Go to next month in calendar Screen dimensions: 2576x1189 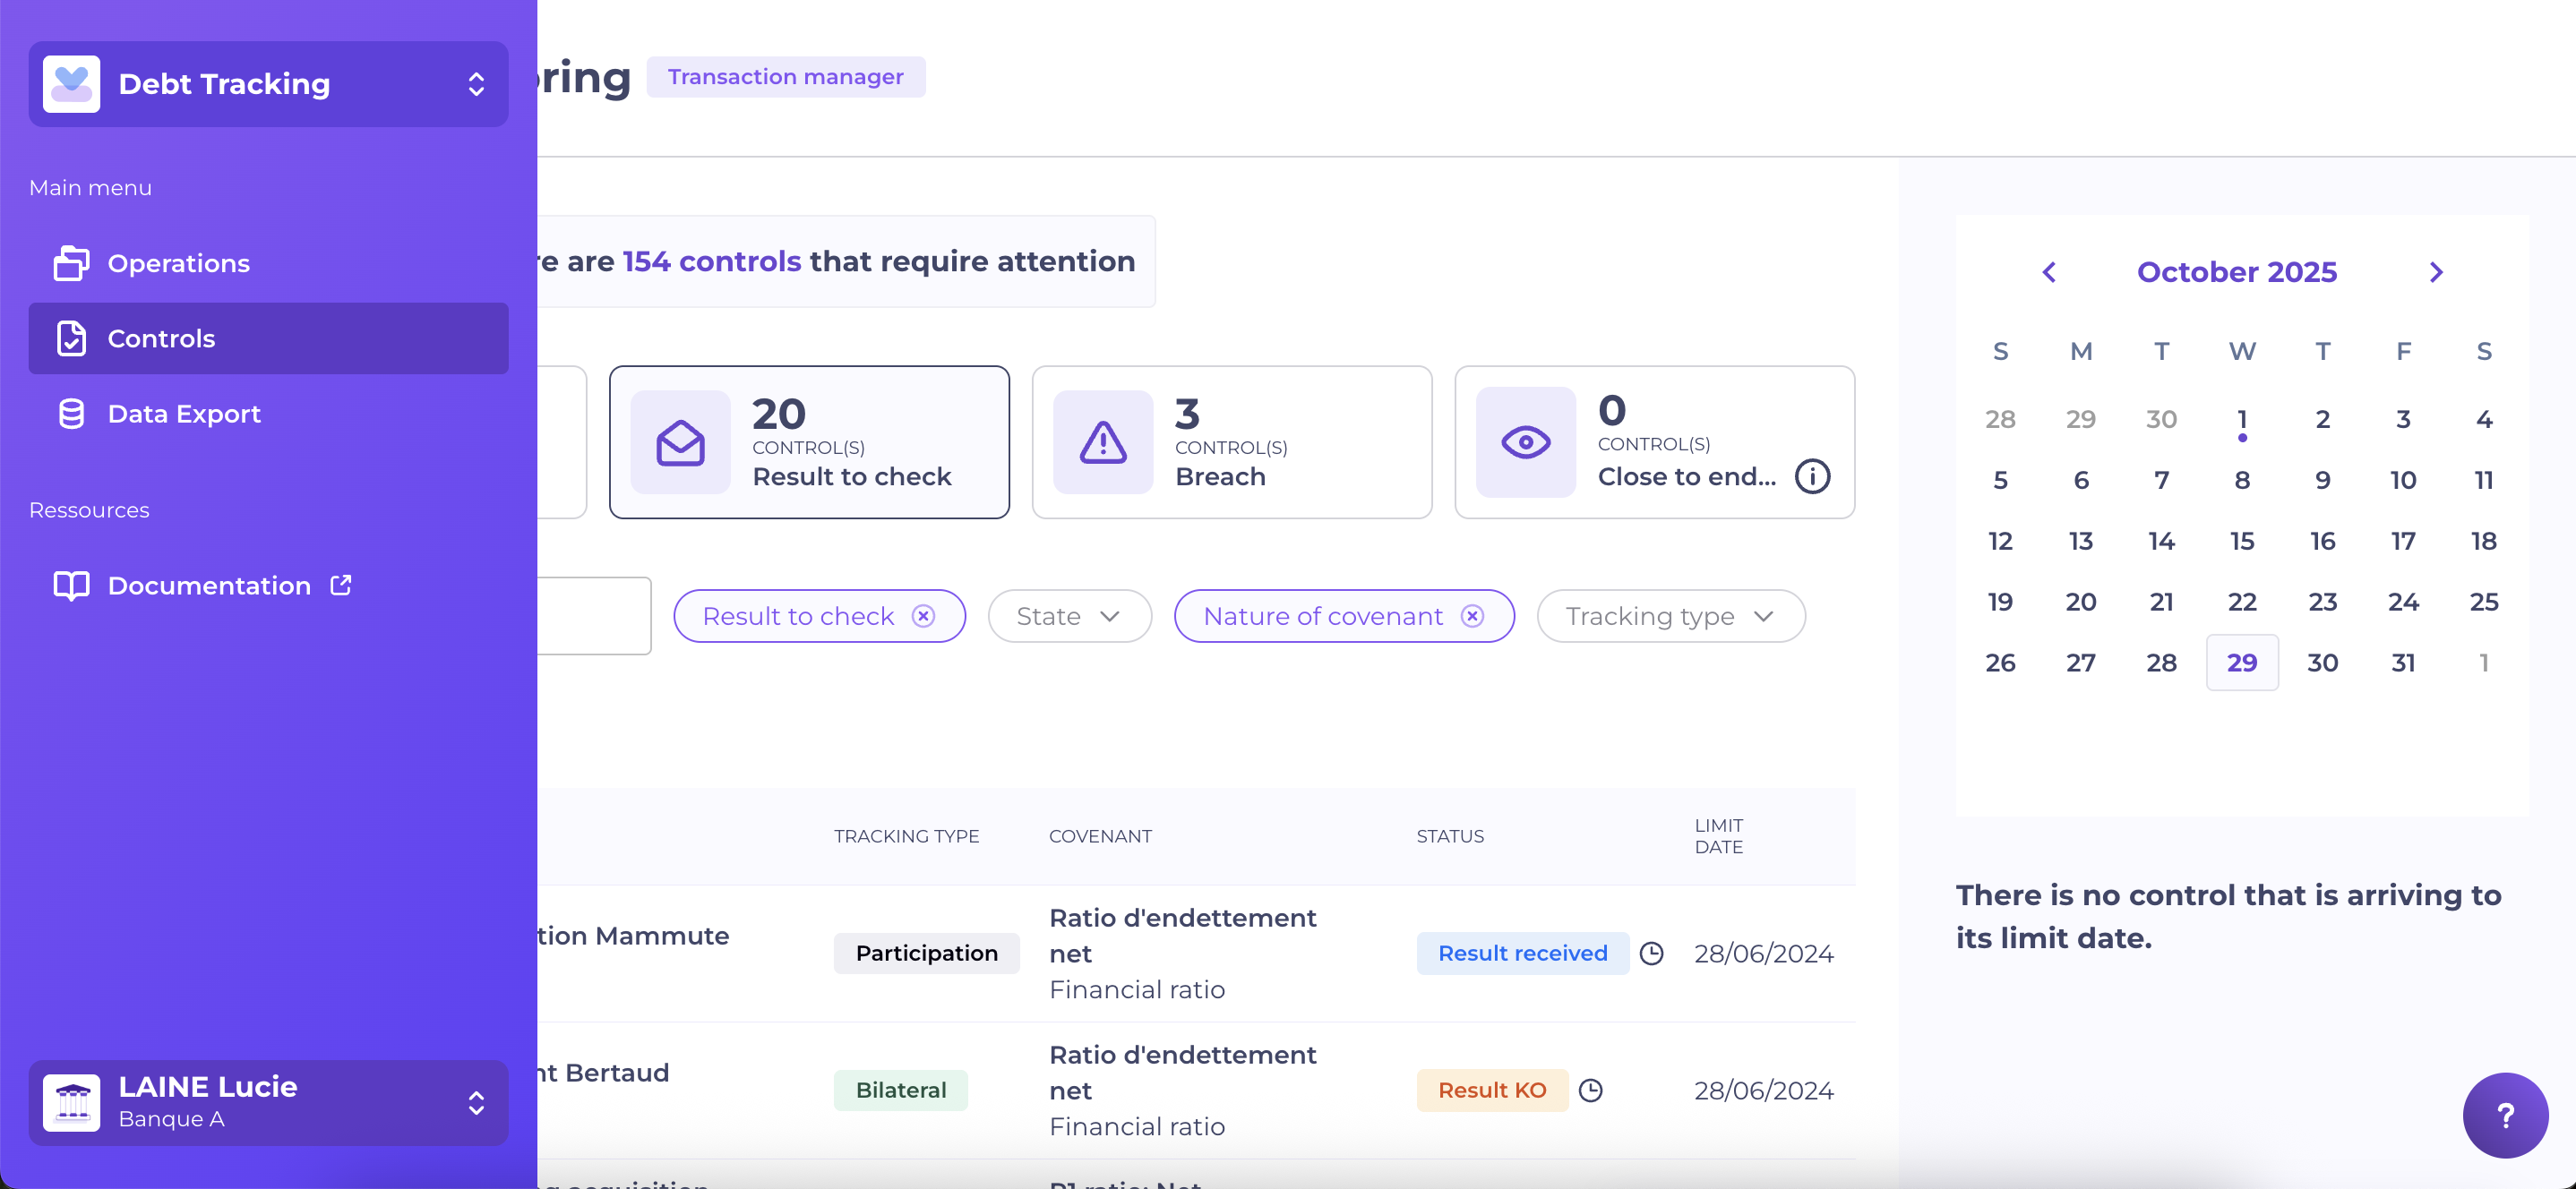[2436, 272]
